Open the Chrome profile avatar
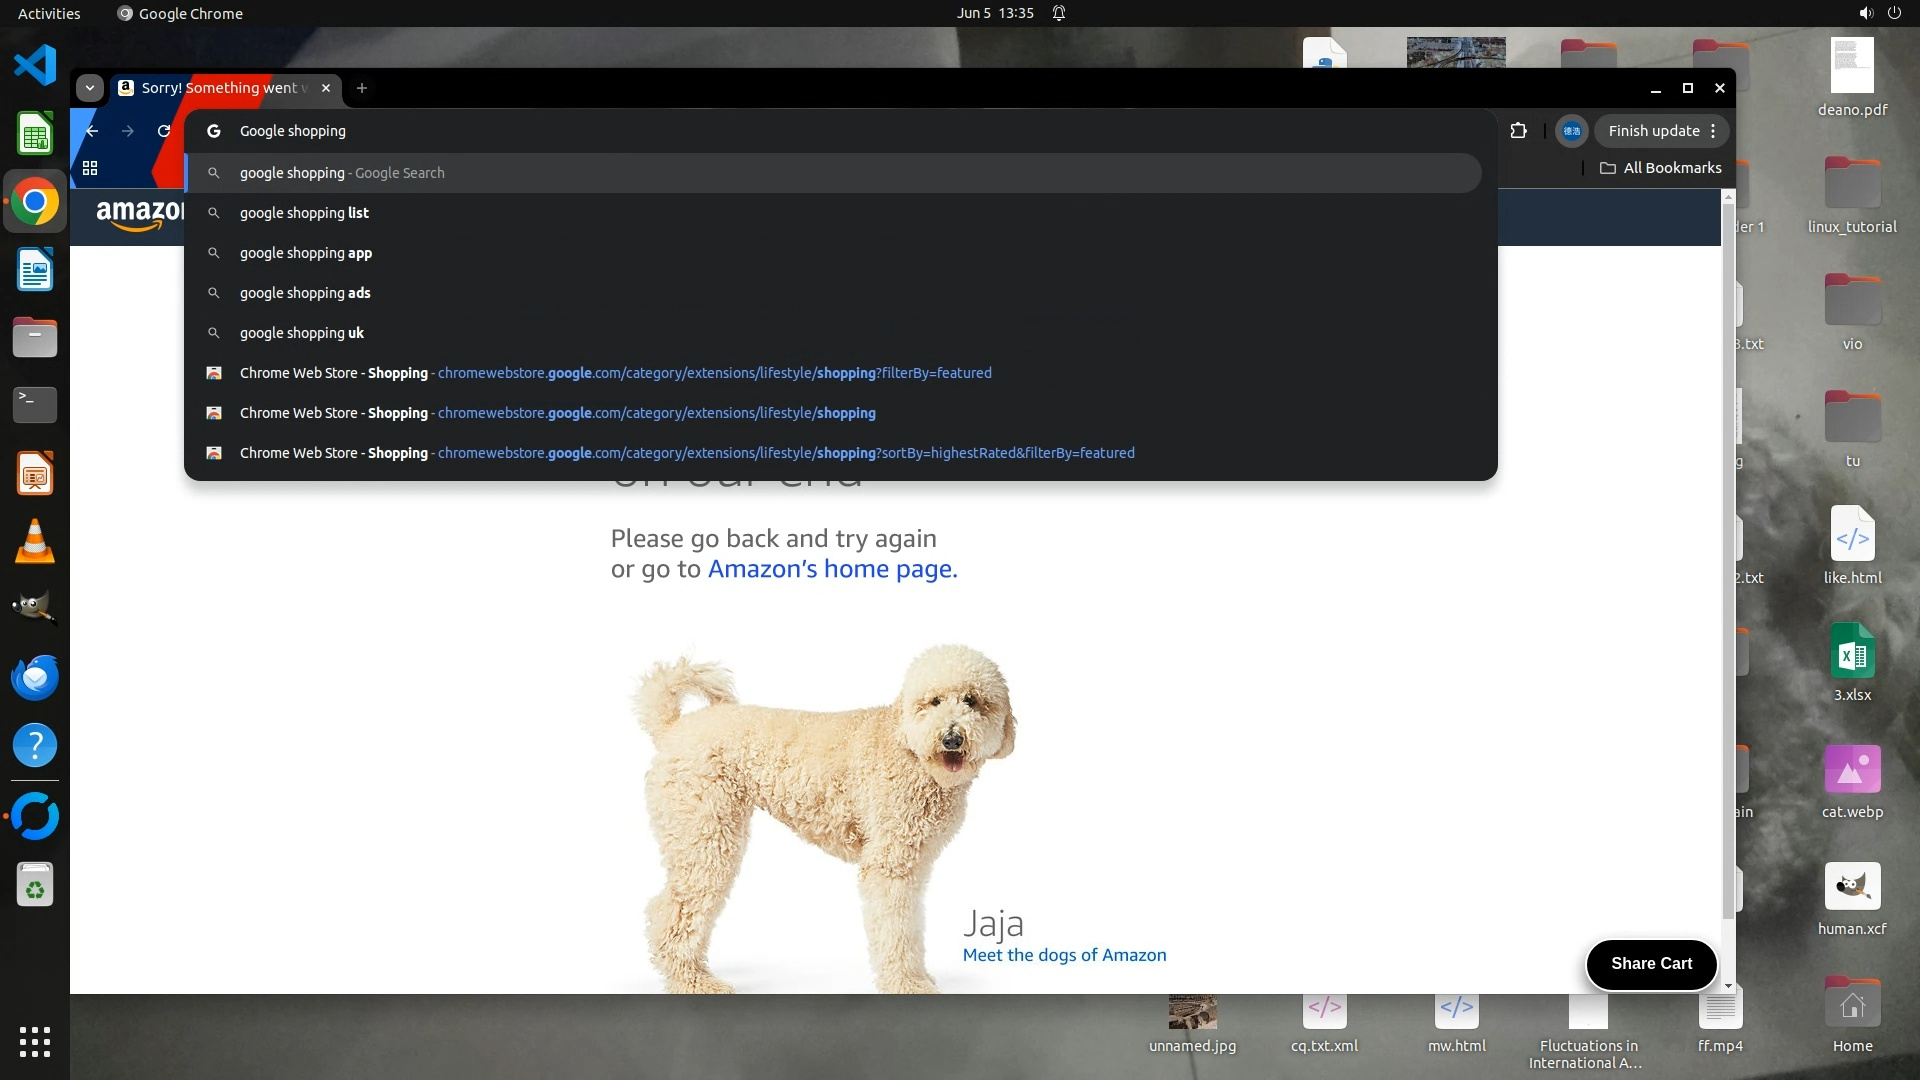 coord(1571,131)
